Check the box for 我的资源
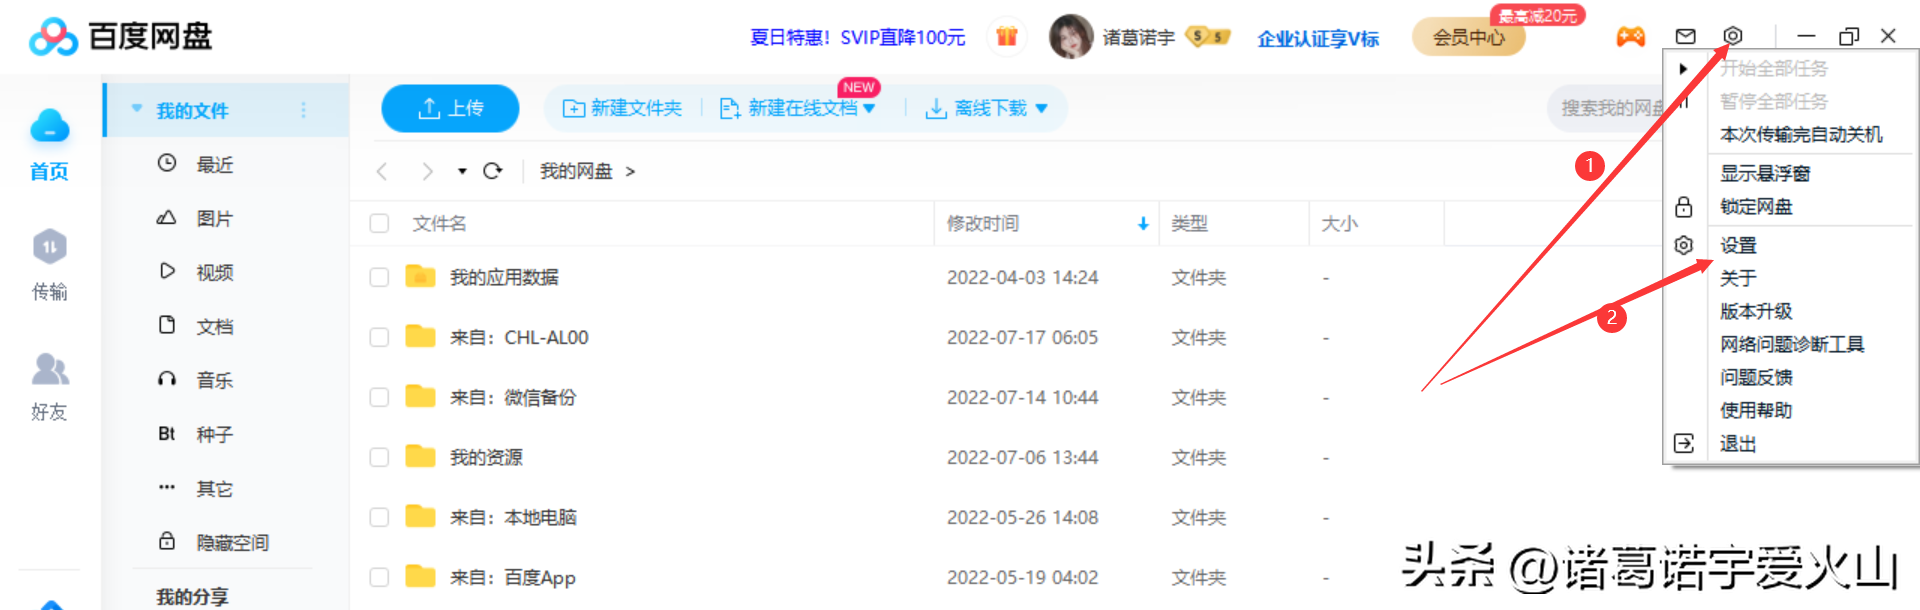This screenshot has height=610, width=1920. tap(379, 457)
